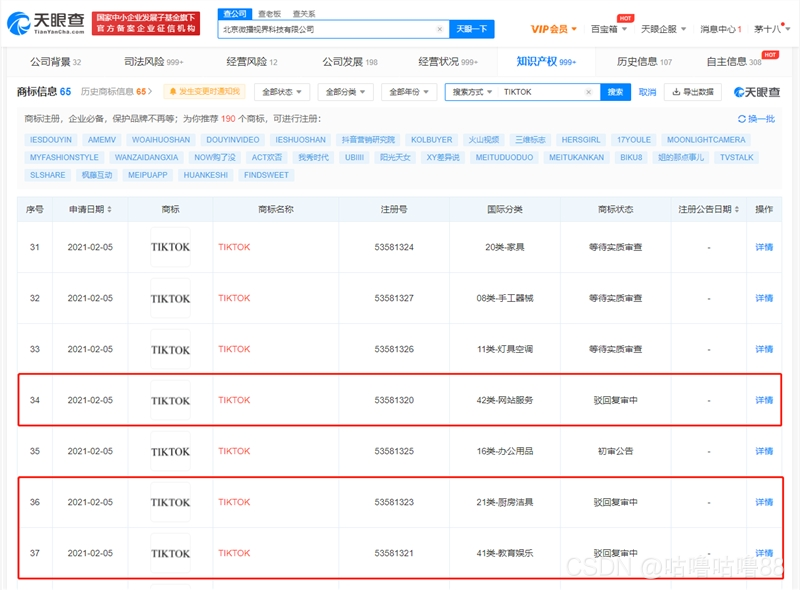Viewport: 800px width, 590px height.
Task: Click TIKTOK name link in row 32
Action: tap(234, 298)
